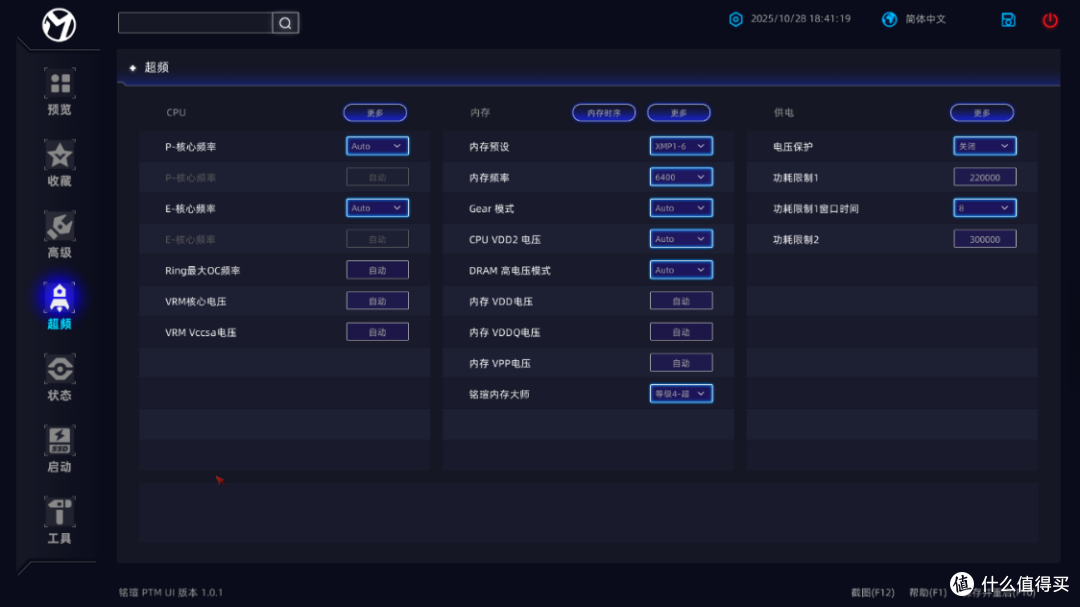Click the 内存 VDDQ电压 value field

(x=681, y=332)
